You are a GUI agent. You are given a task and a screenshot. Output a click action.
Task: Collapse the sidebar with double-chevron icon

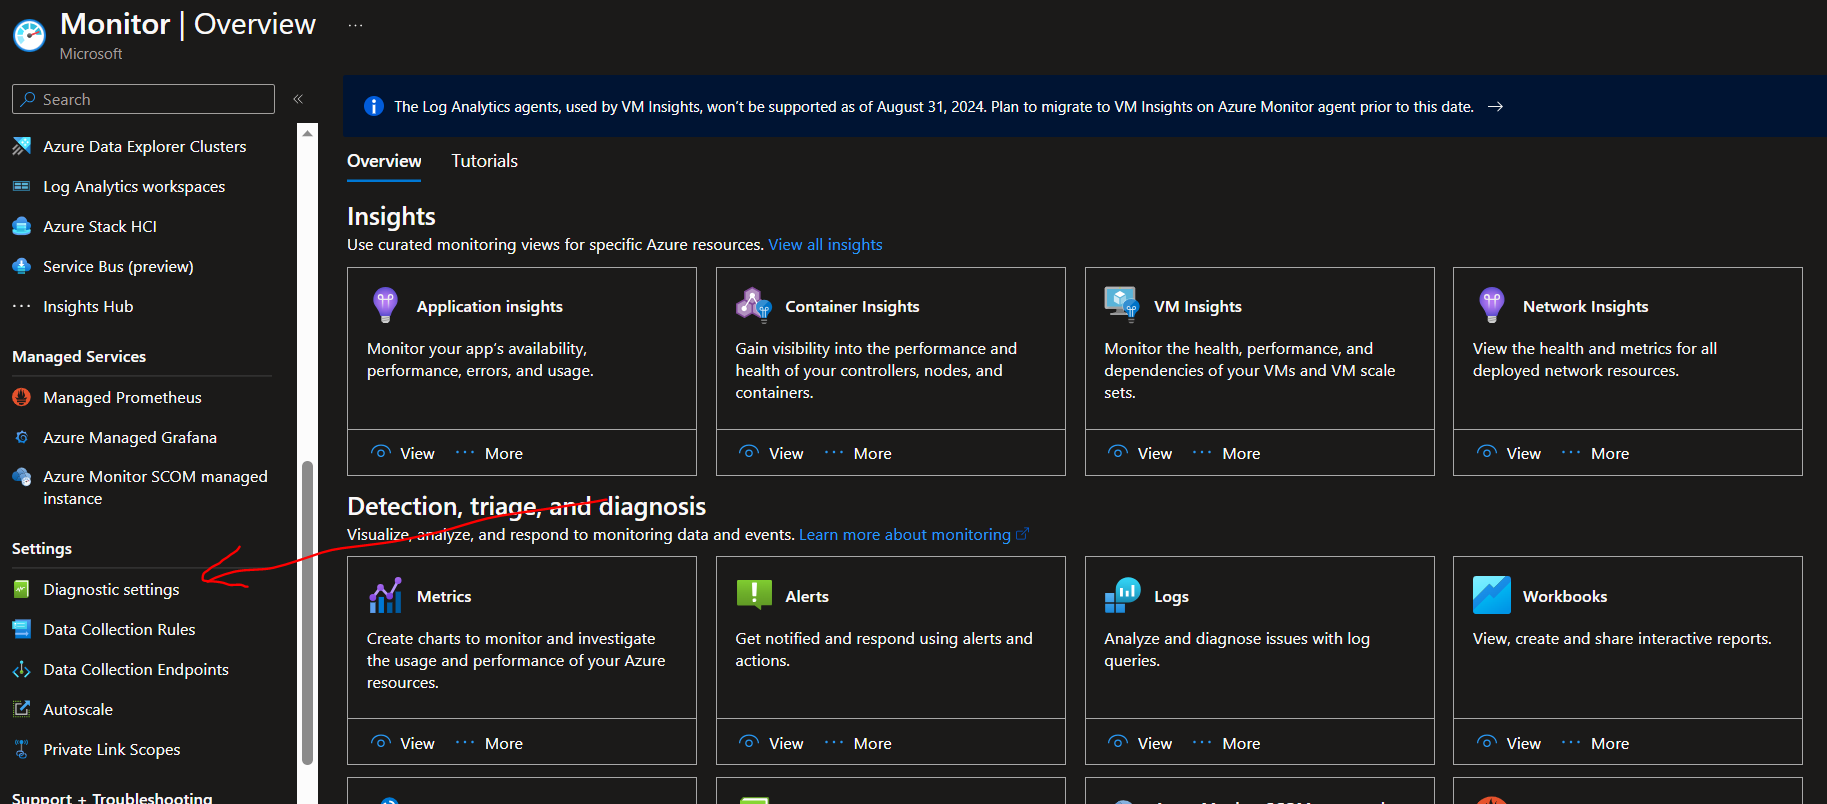coord(298,99)
